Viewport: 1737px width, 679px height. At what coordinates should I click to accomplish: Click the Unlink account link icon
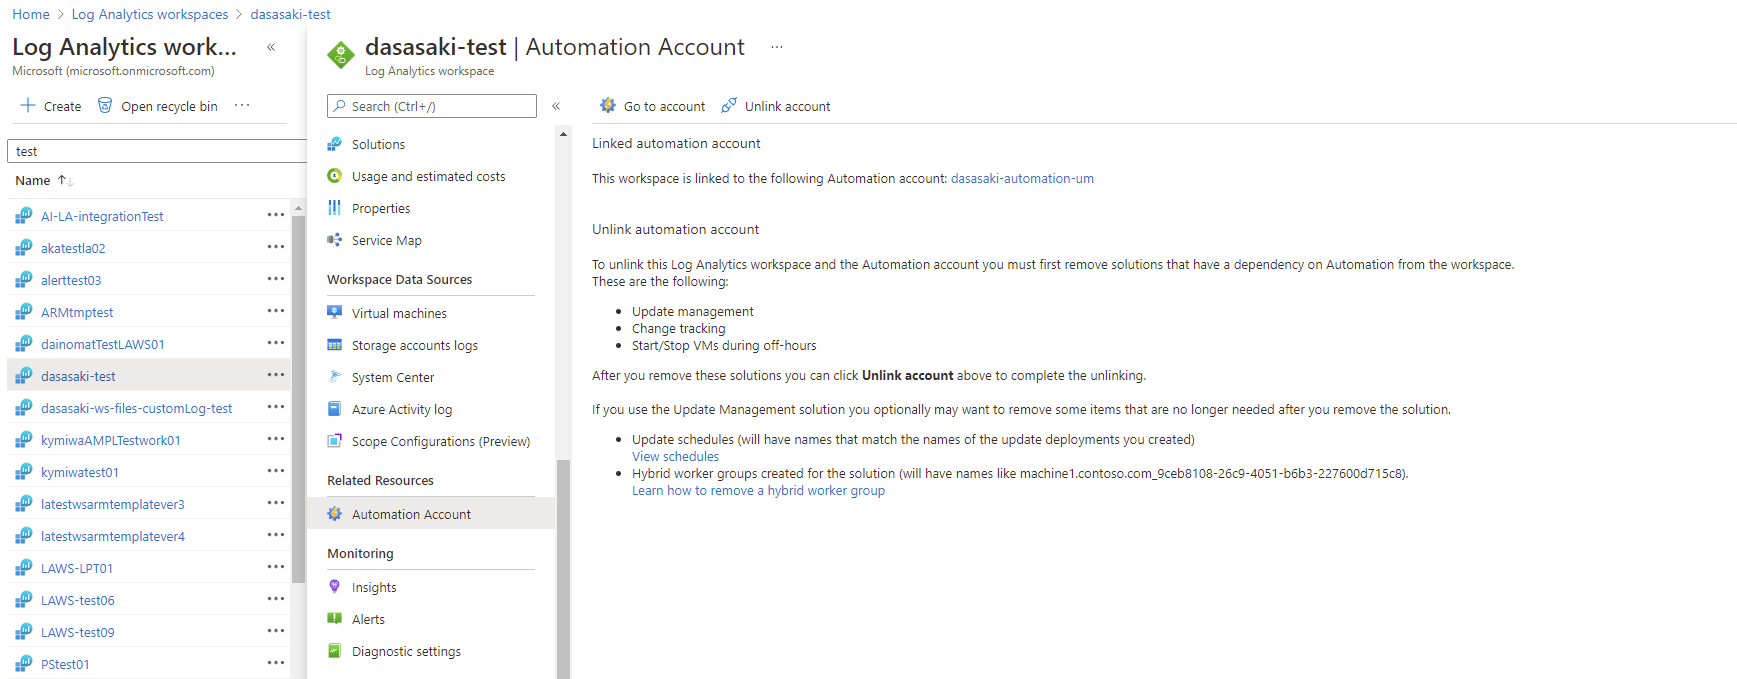(729, 105)
